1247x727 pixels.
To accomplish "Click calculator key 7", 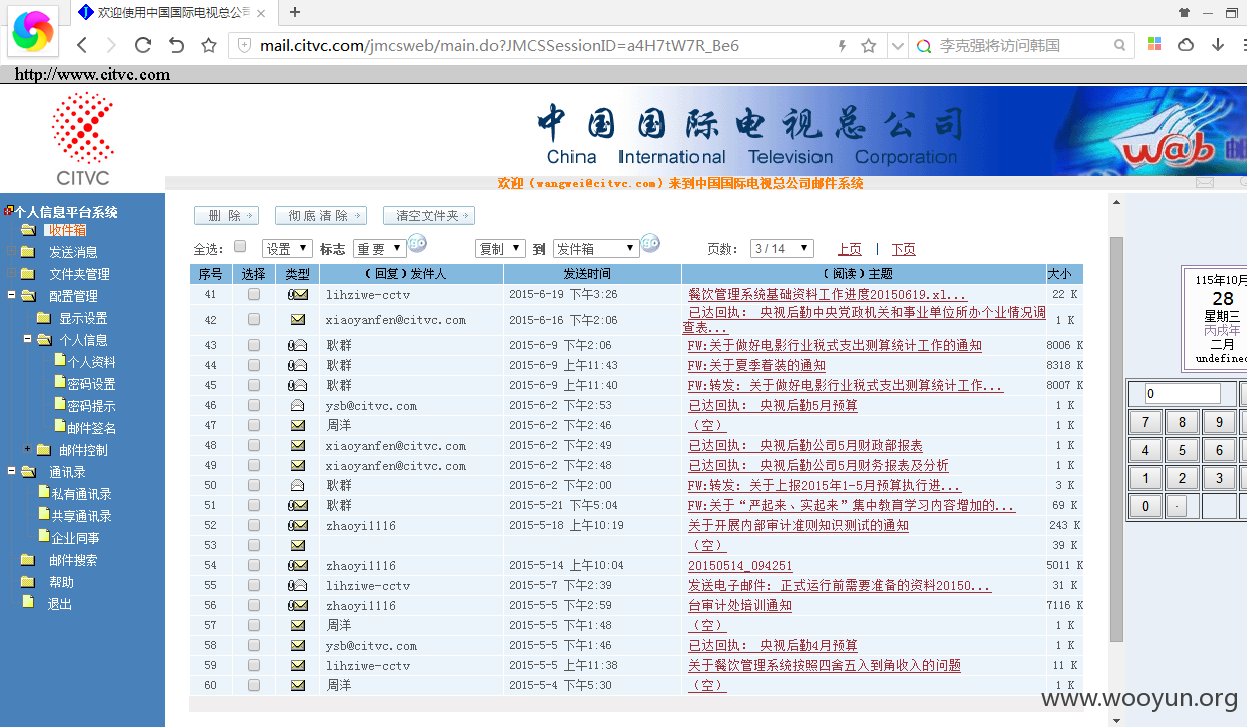I will point(1145,422).
